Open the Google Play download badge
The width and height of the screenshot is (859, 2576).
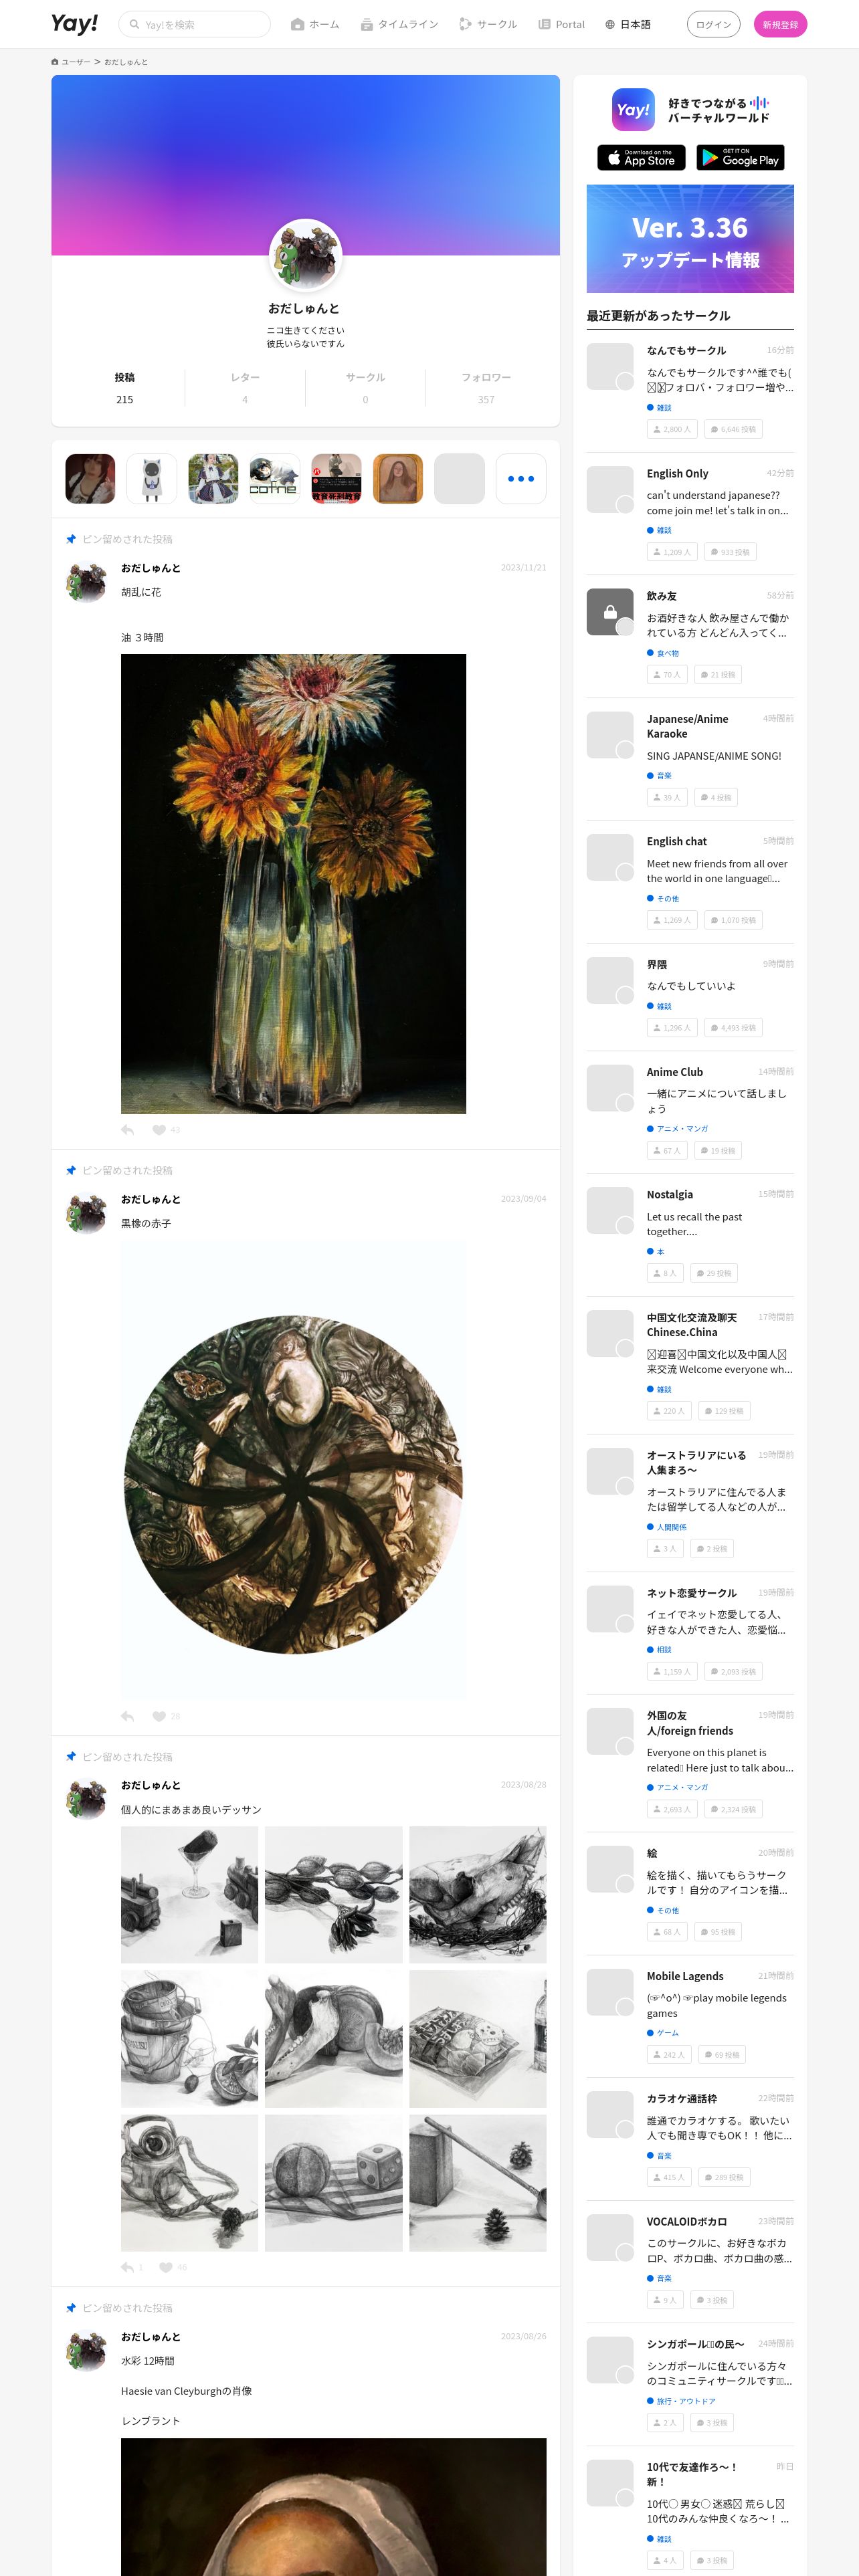pos(740,158)
